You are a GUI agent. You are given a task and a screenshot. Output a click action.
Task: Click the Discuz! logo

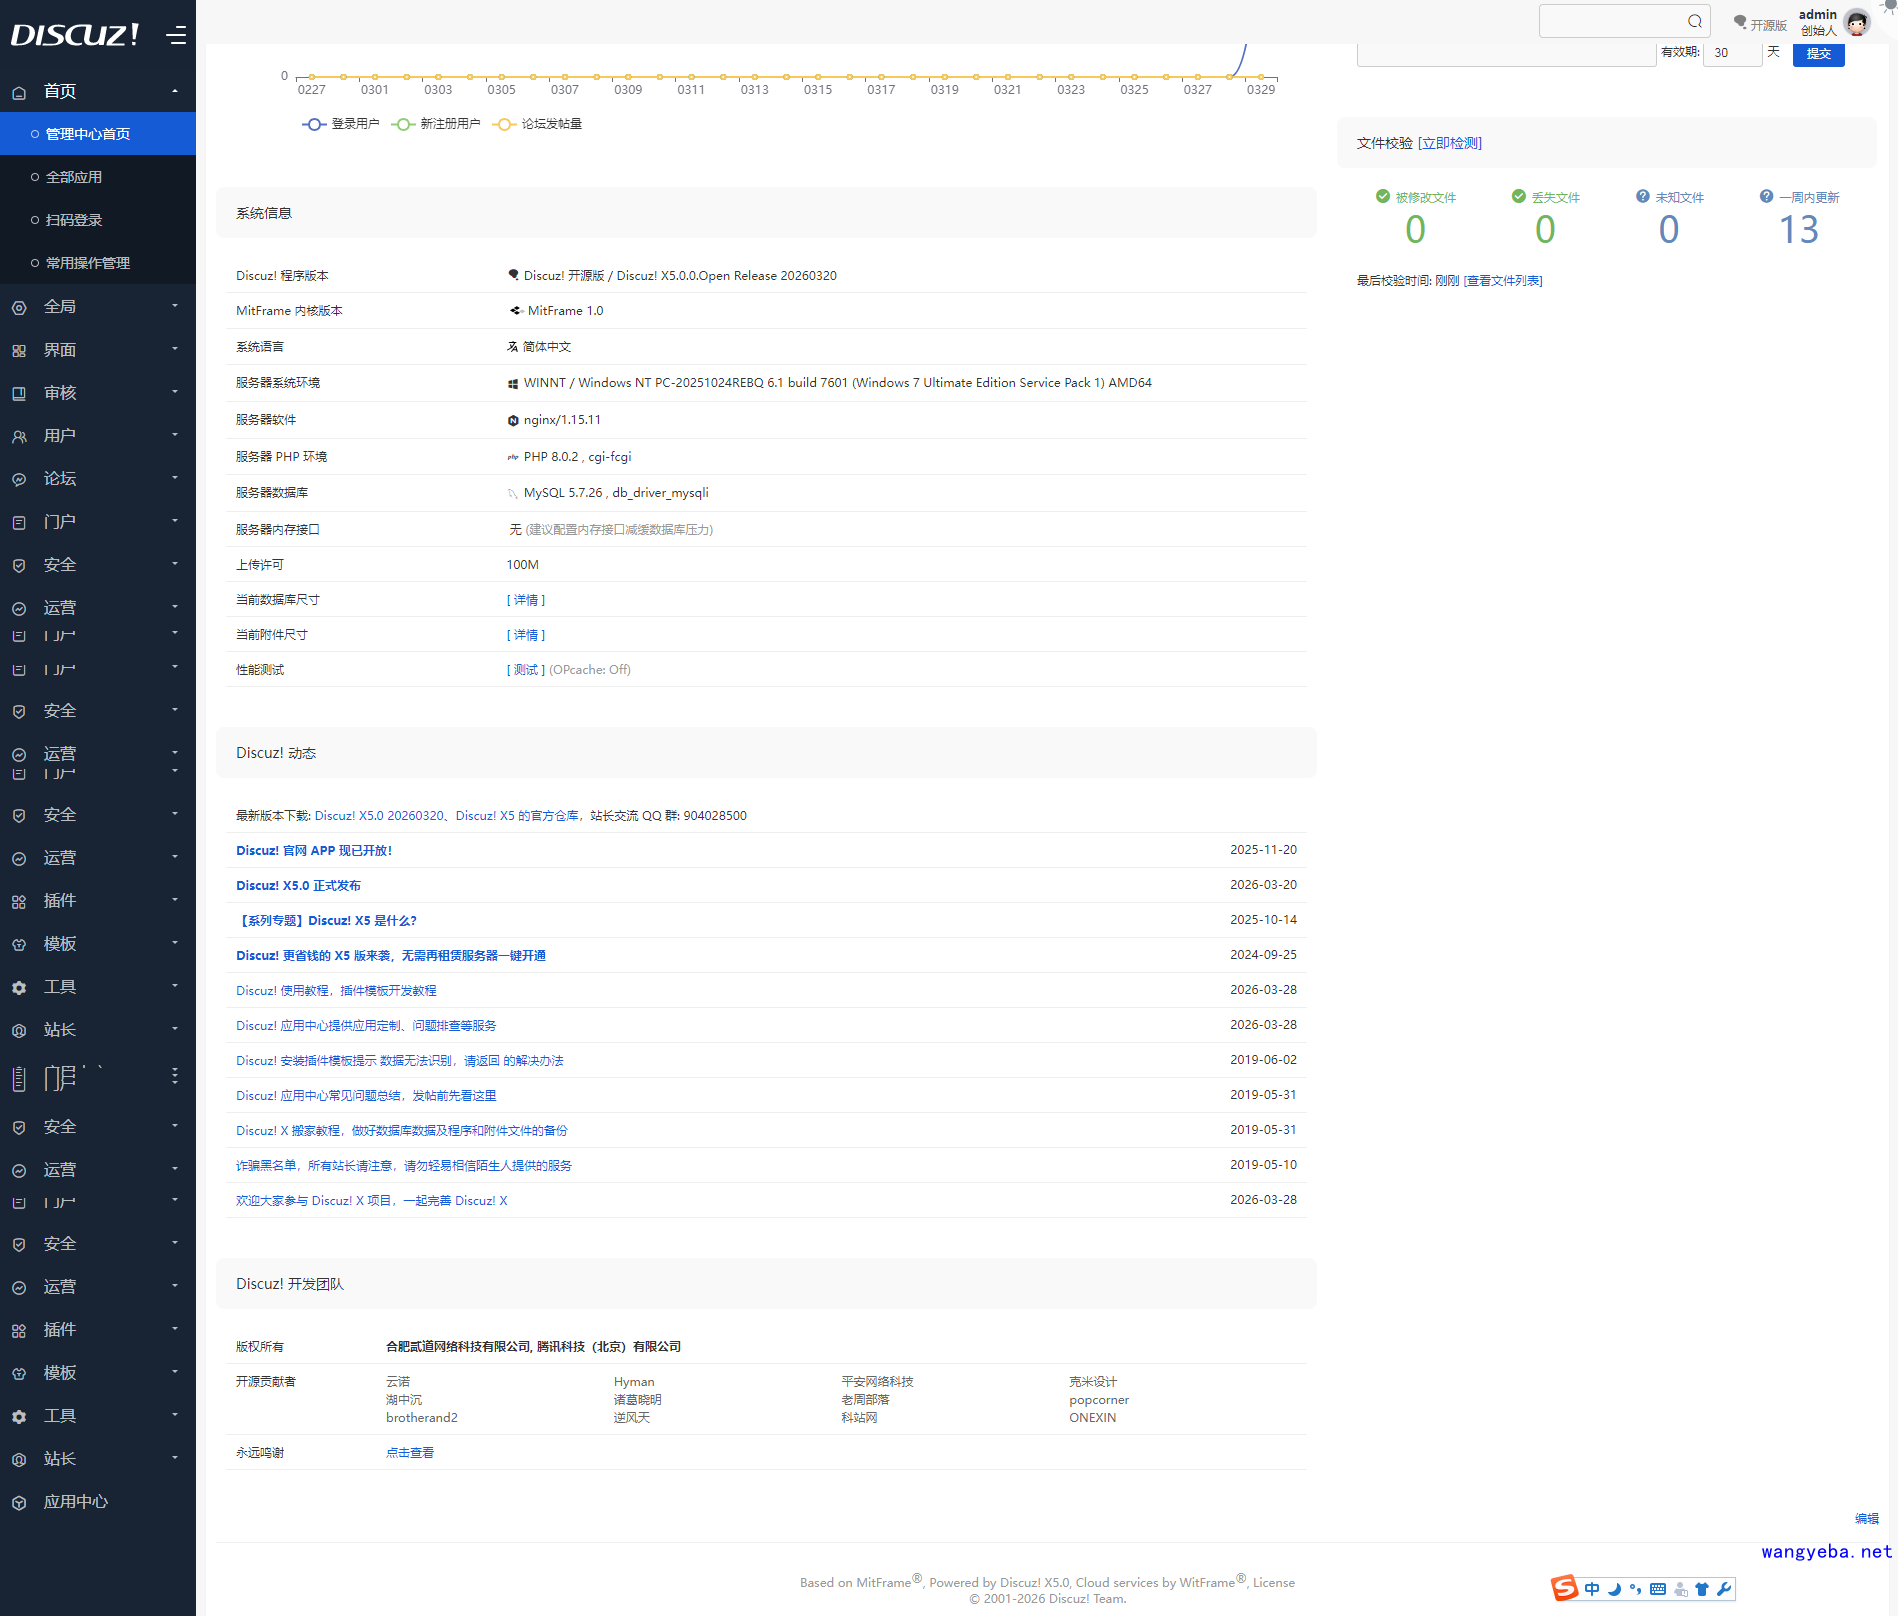click(75, 35)
